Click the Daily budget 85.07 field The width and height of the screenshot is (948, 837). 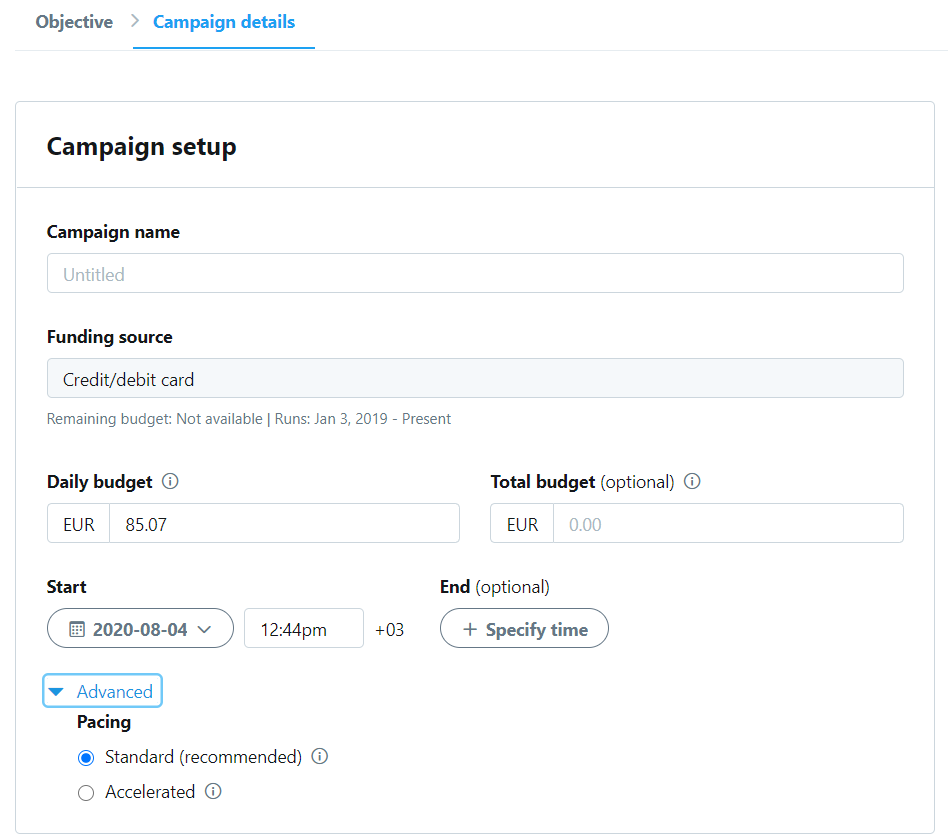[x=284, y=524]
